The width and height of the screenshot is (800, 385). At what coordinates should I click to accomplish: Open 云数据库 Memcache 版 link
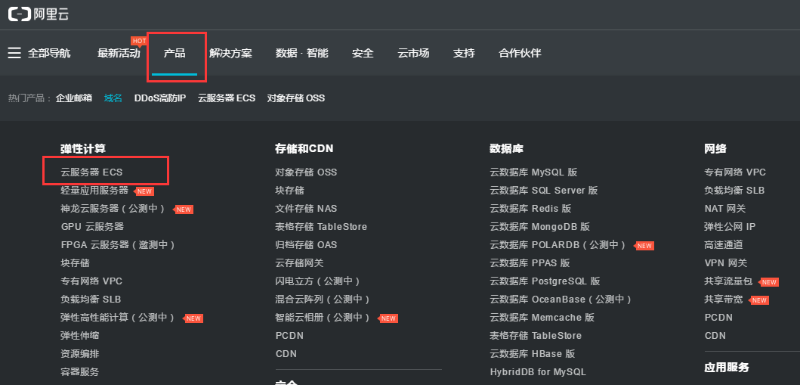(542, 317)
